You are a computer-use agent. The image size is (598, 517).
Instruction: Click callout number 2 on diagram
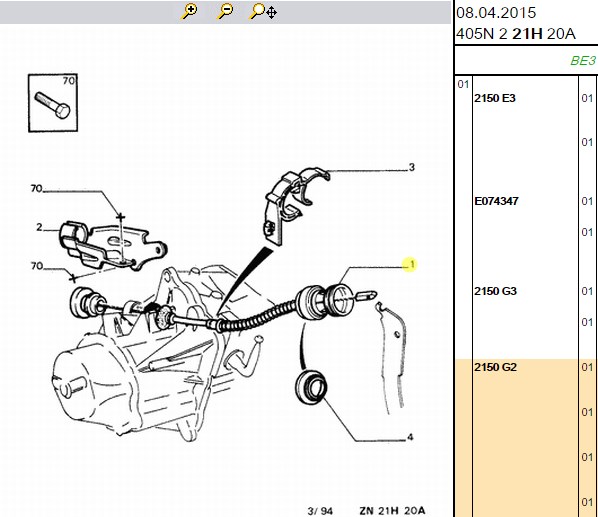pyautogui.click(x=39, y=227)
